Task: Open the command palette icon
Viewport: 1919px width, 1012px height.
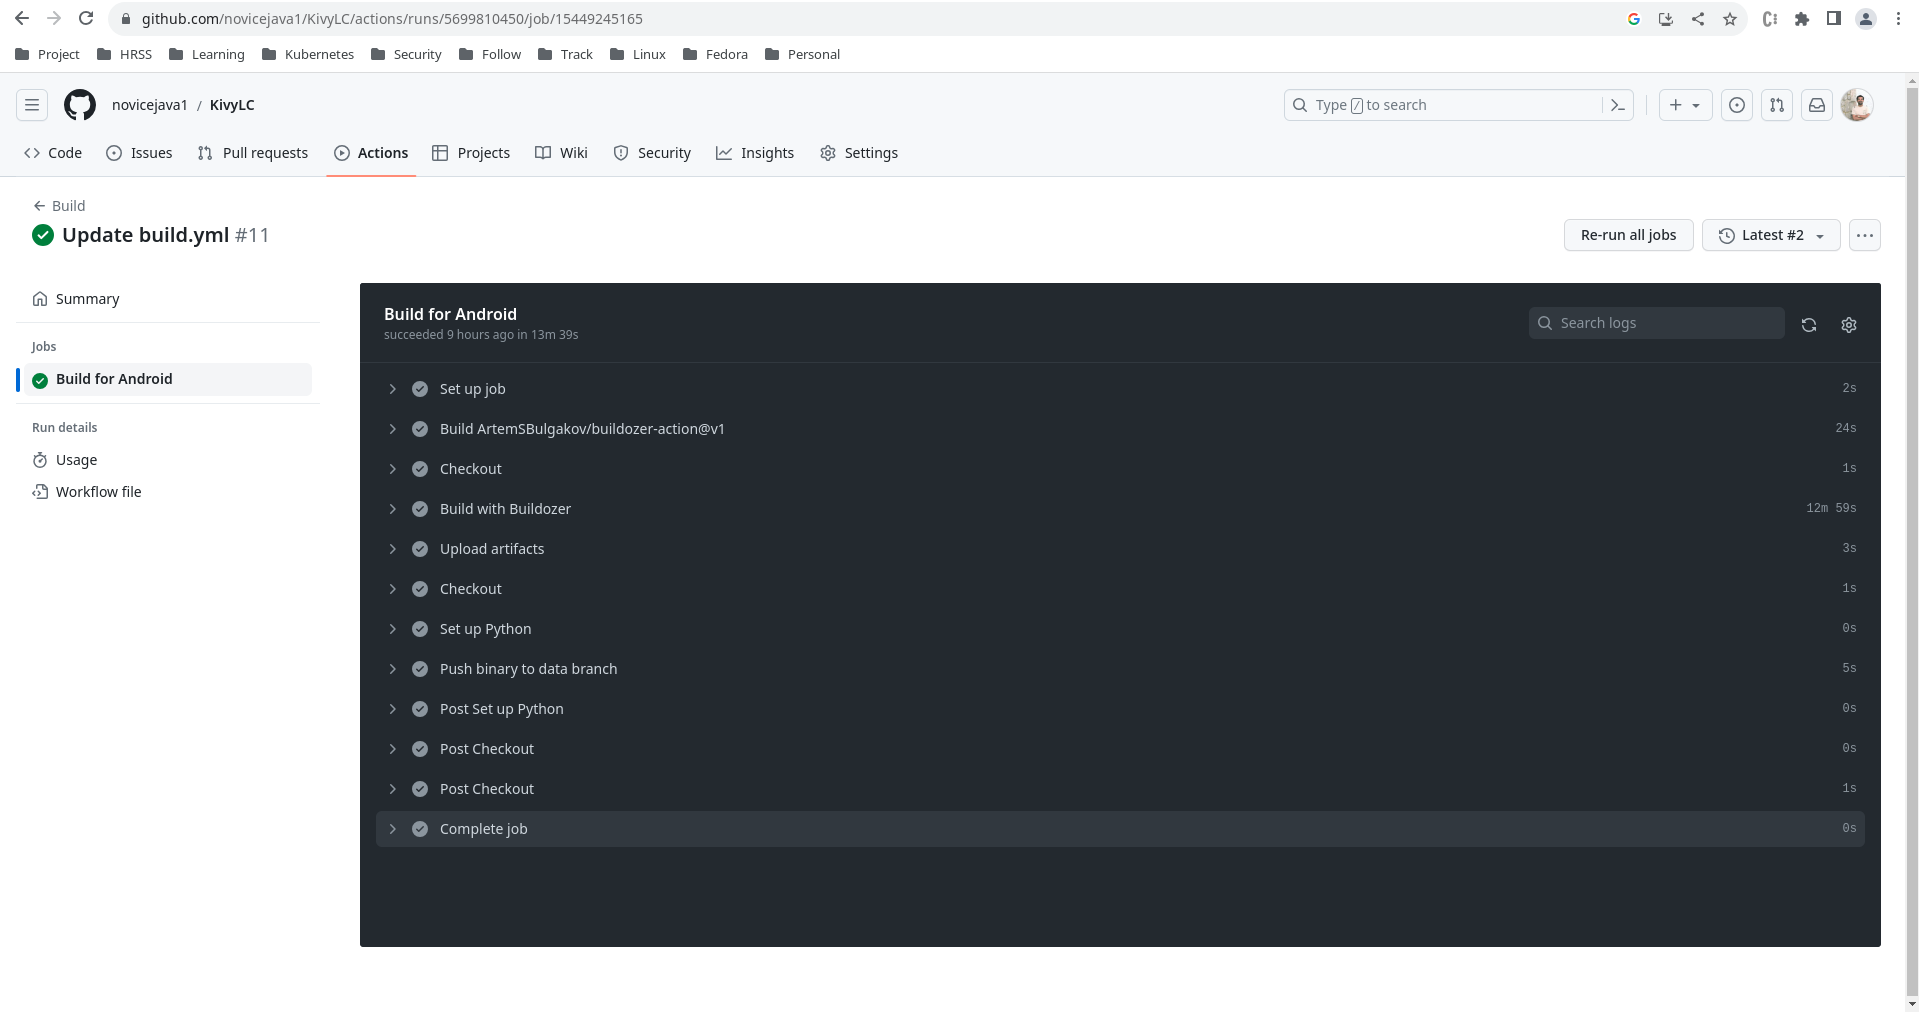Action: point(1617,105)
